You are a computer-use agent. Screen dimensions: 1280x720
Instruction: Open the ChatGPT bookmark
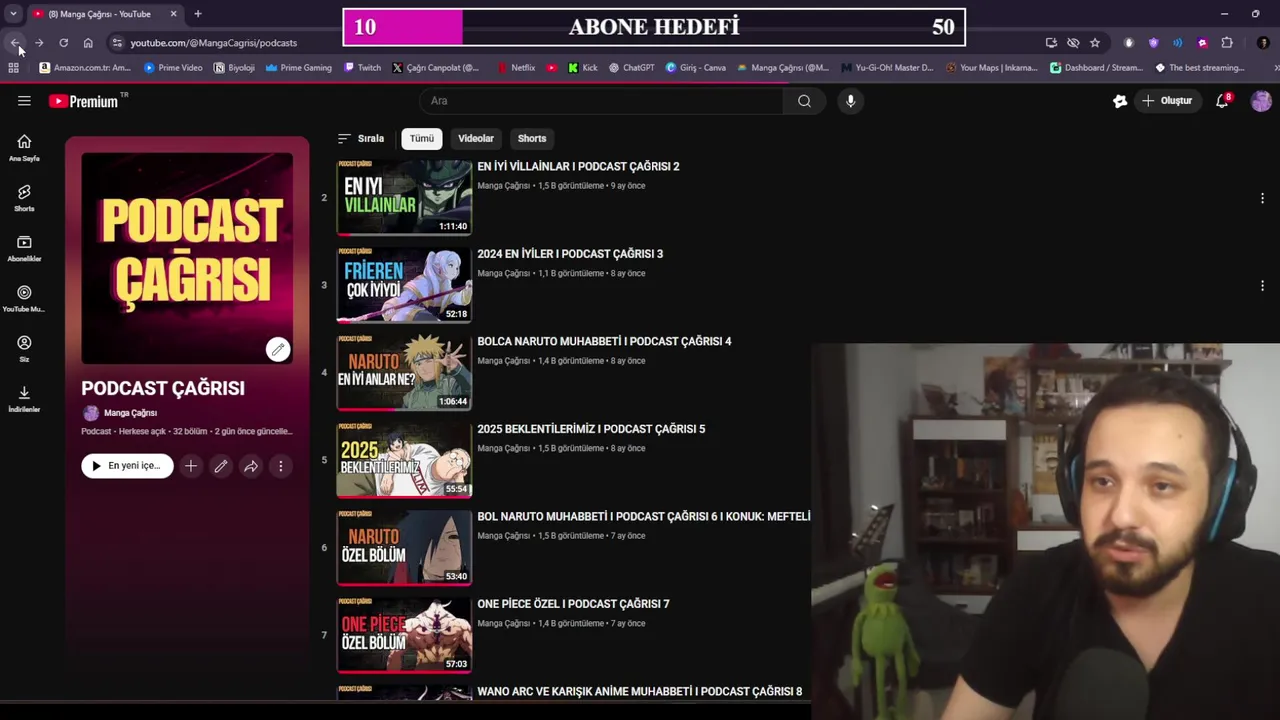pyautogui.click(x=632, y=68)
